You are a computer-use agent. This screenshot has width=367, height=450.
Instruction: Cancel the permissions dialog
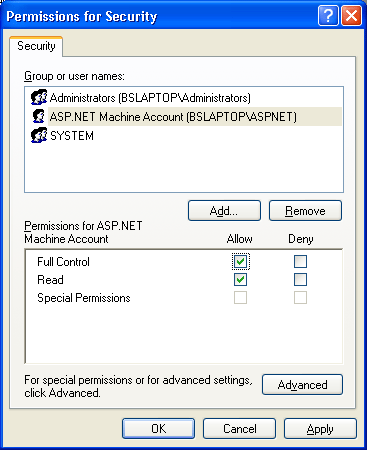click(240, 429)
